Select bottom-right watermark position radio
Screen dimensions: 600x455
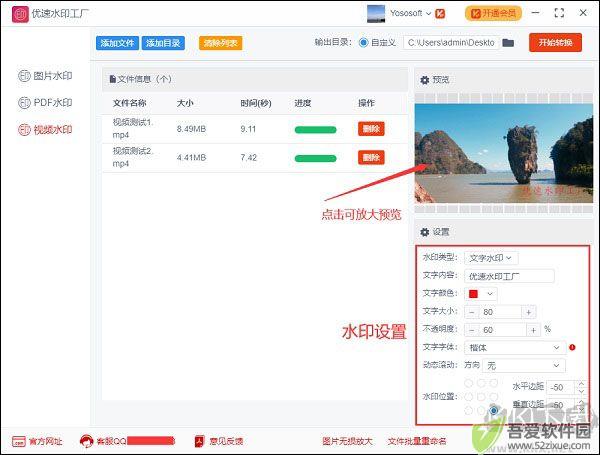[x=494, y=411]
